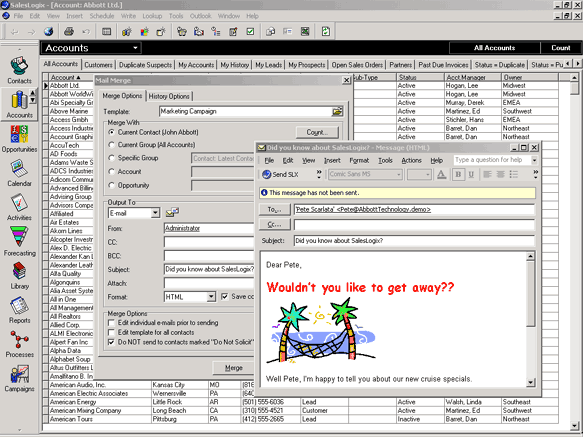583x437 pixels.
Task: Open the Calendar sidebar icon
Action: [19, 173]
